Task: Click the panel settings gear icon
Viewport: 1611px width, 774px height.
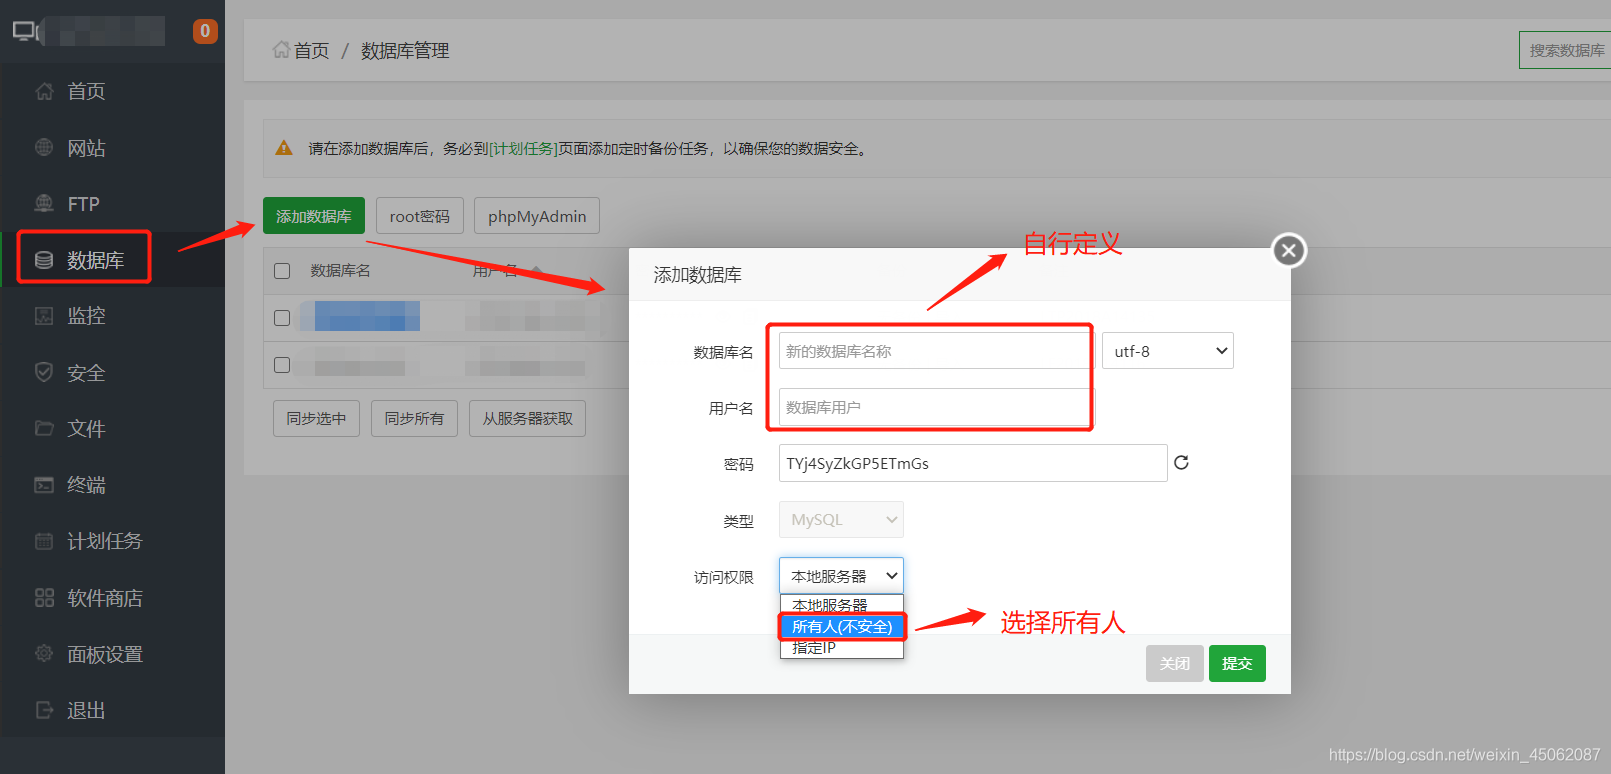Action: (44, 654)
